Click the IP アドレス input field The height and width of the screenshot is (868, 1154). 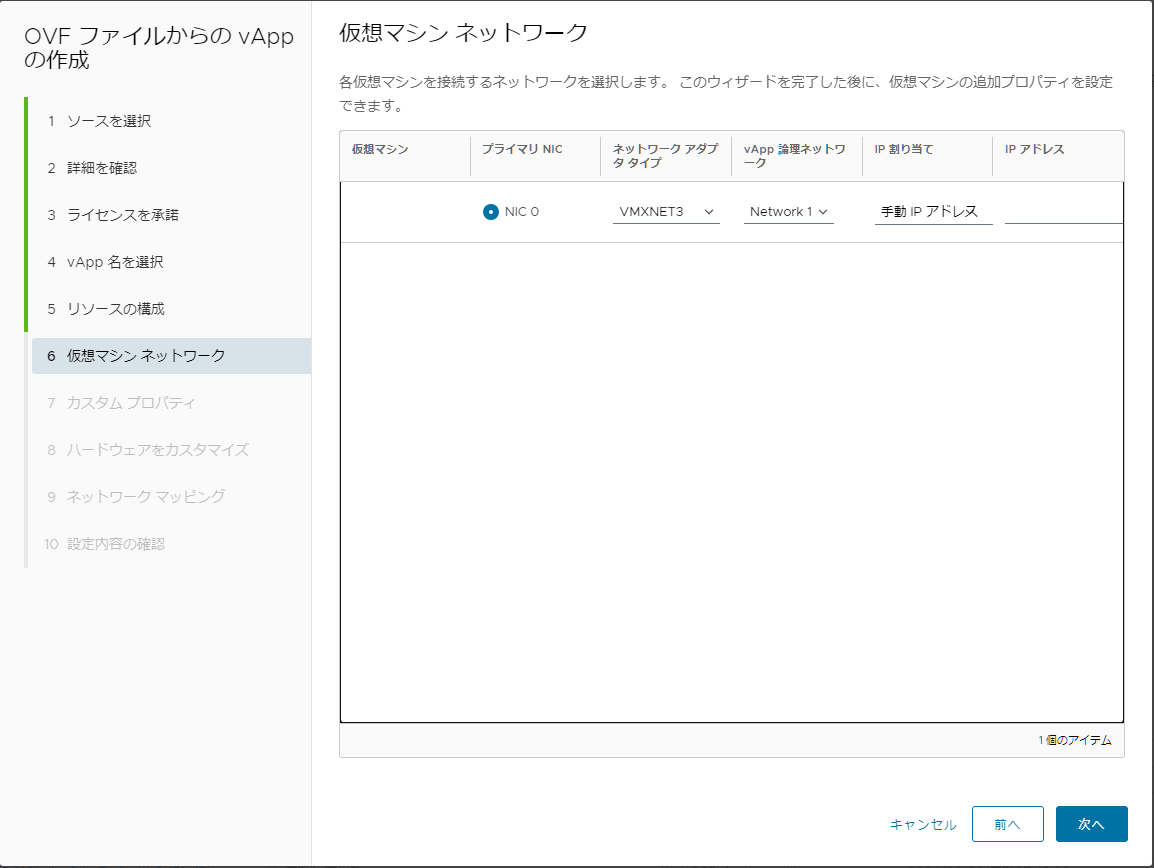point(1063,212)
